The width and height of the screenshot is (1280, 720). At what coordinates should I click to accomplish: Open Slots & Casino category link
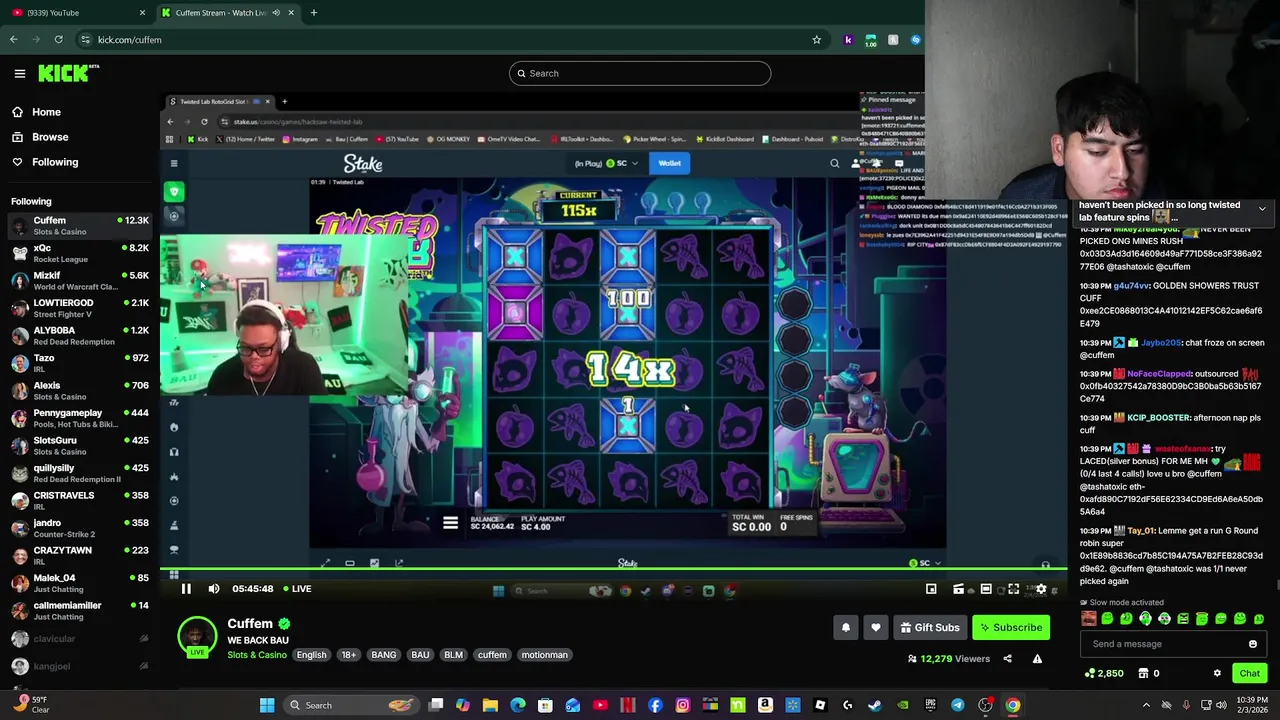[257, 655]
